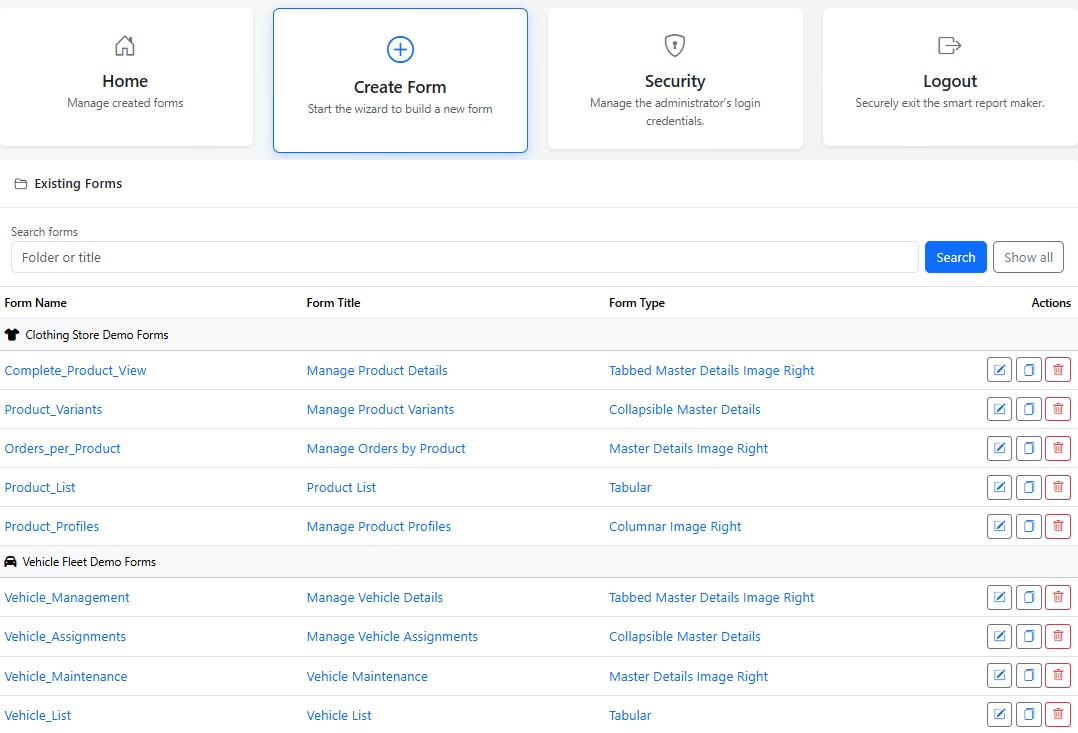
Task: Click the Manage Product Variants title
Action: (x=380, y=410)
